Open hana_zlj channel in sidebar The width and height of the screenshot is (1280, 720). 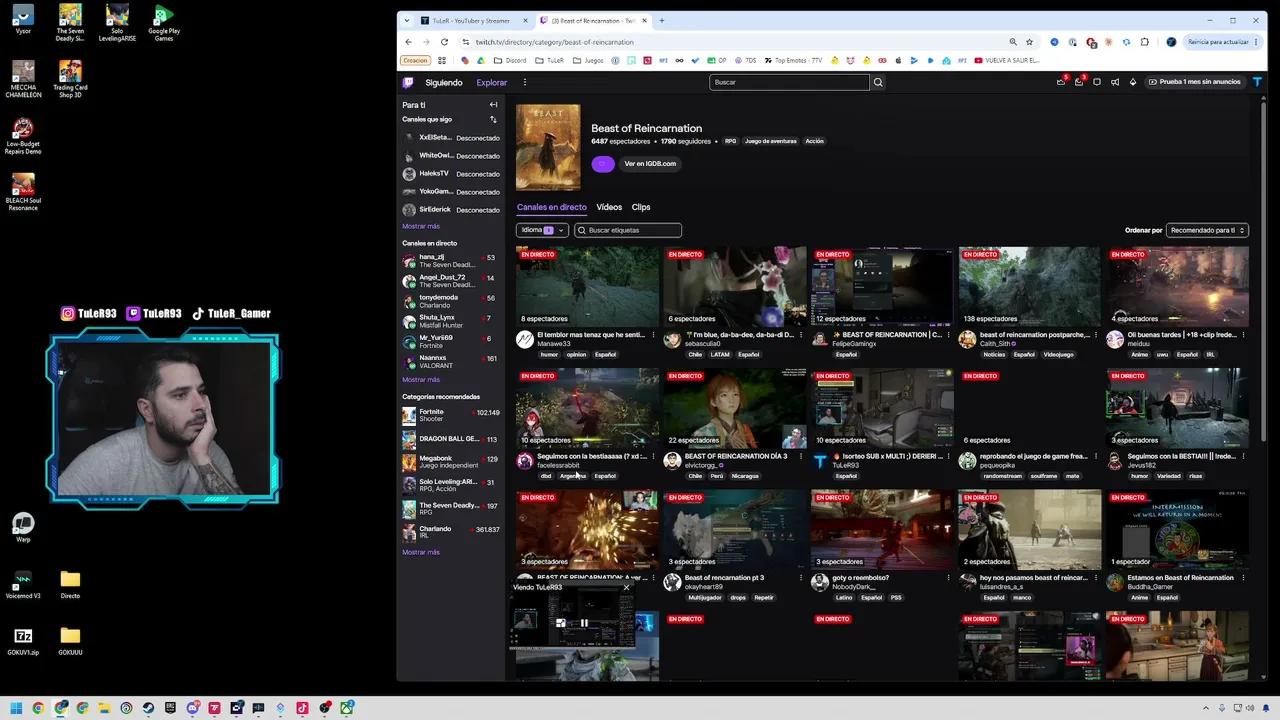(x=449, y=261)
